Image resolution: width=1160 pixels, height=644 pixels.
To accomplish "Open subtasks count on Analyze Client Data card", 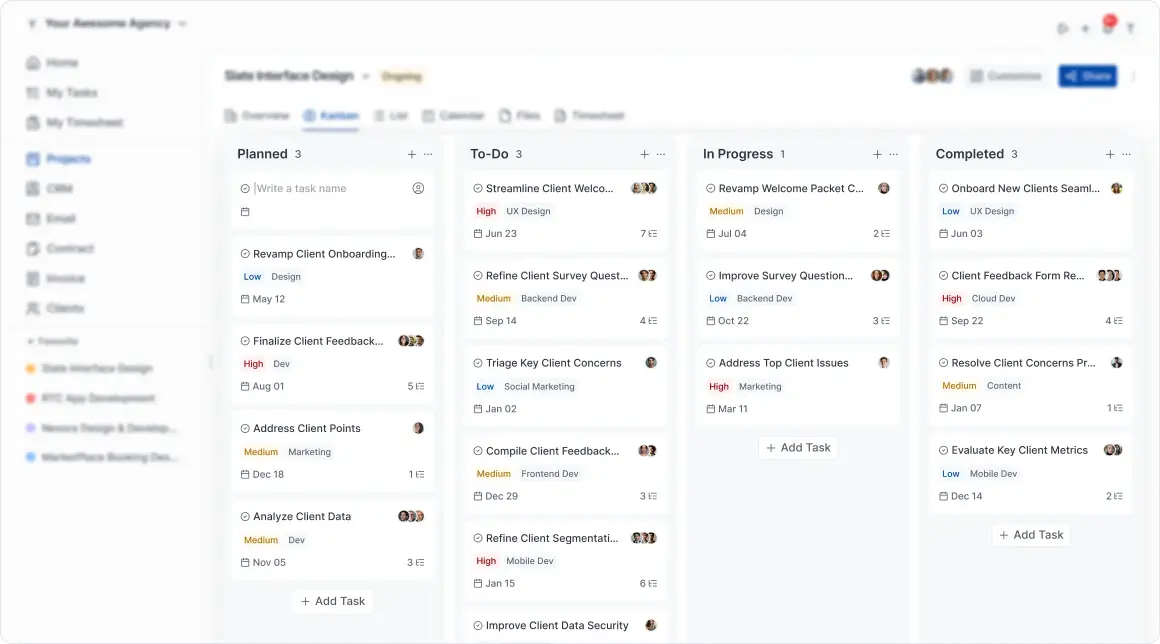I will coord(416,563).
